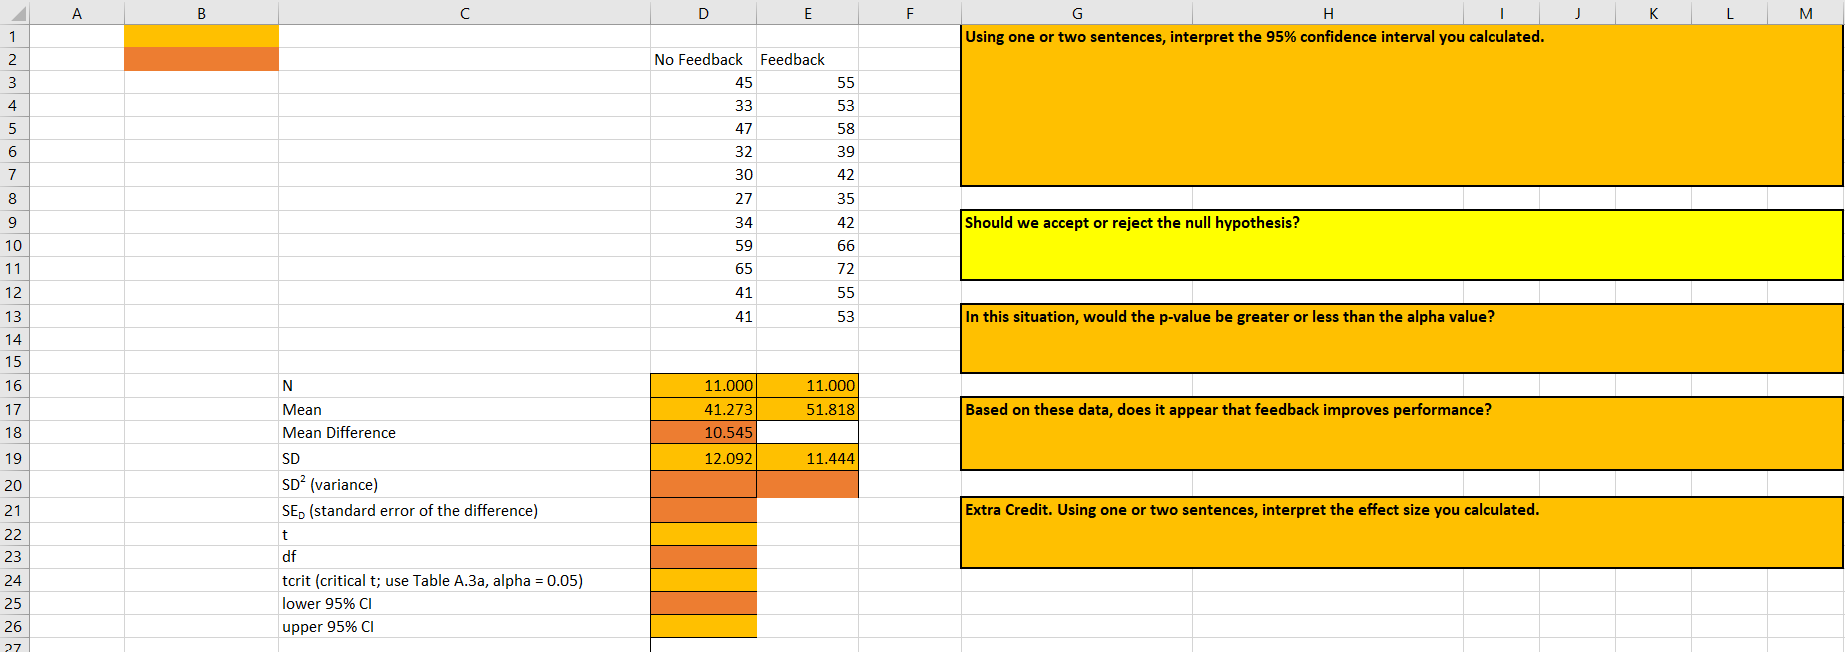Select the lower 95% CI input cell
Image resolution: width=1845 pixels, height=652 pixels.
703,603
